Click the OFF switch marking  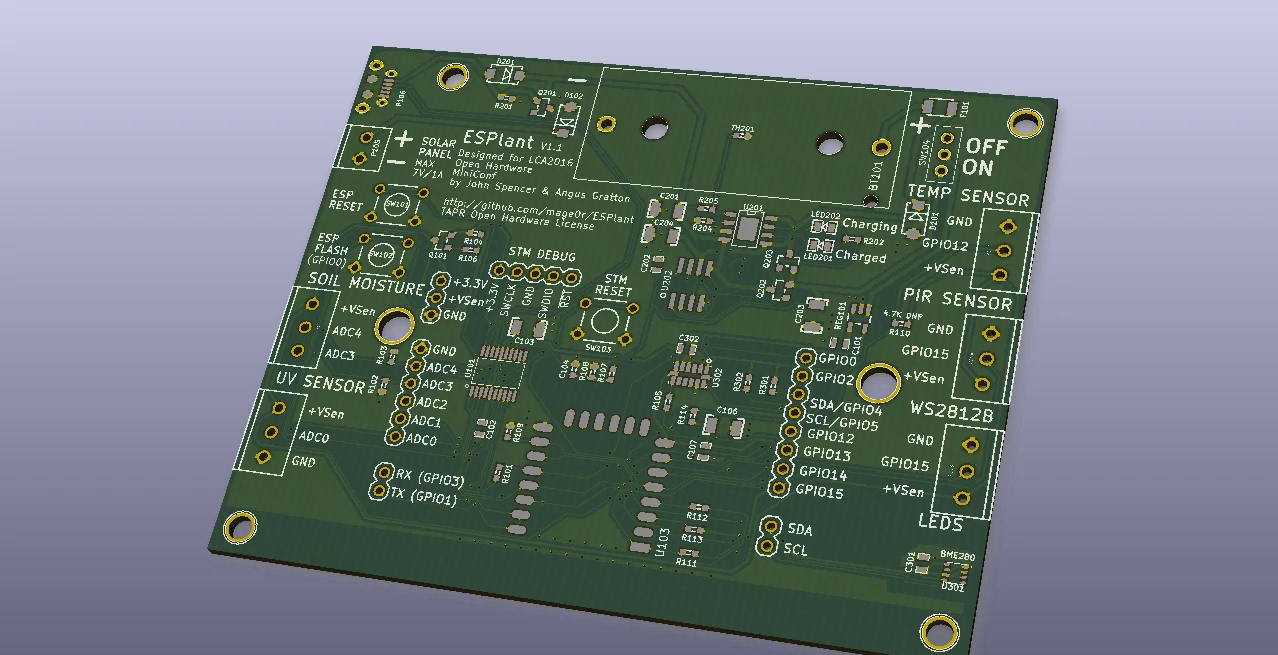(x=986, y=146)
